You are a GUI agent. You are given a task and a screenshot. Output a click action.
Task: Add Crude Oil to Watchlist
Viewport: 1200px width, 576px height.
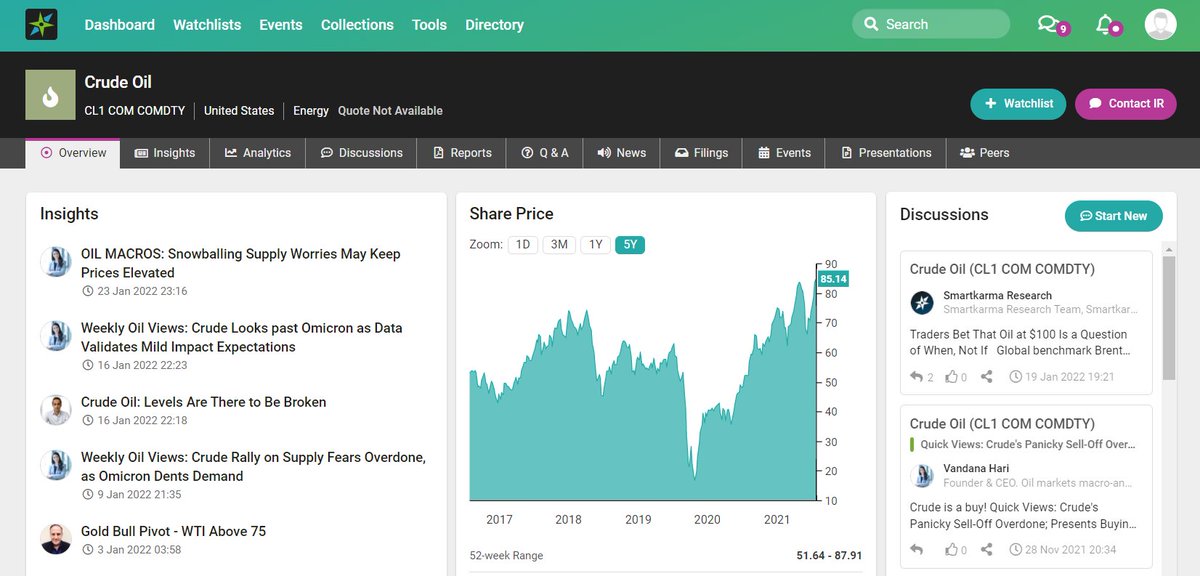tap(1019, 103)
